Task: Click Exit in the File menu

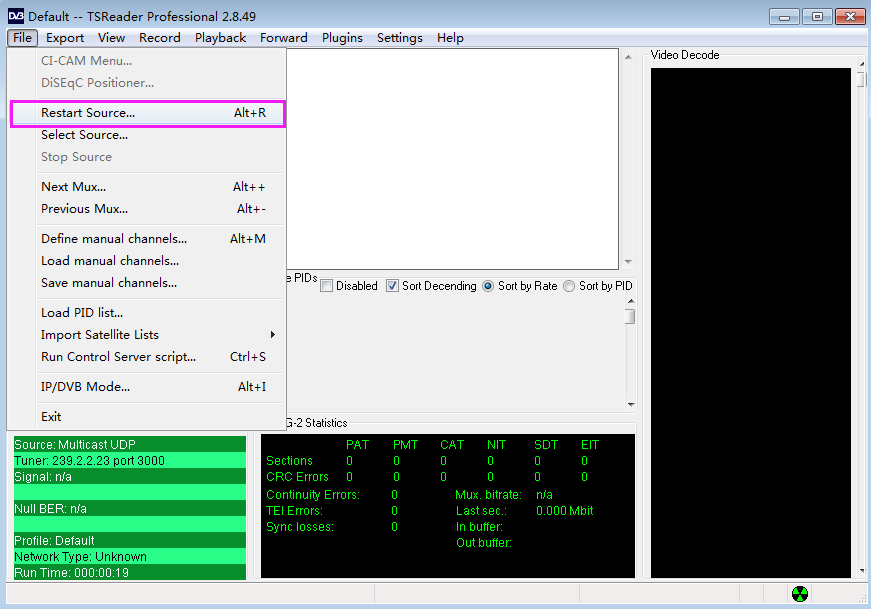Action: point(51,417)
